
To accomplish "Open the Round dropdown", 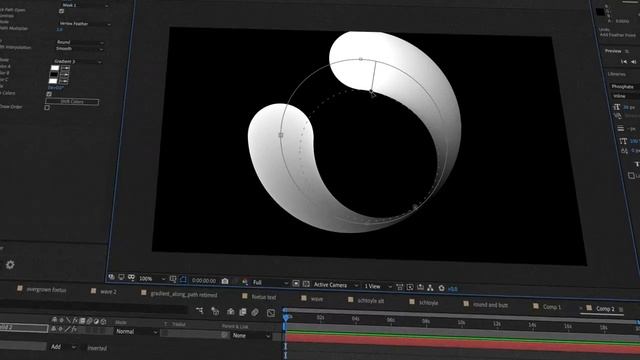I will pos(80,42).
